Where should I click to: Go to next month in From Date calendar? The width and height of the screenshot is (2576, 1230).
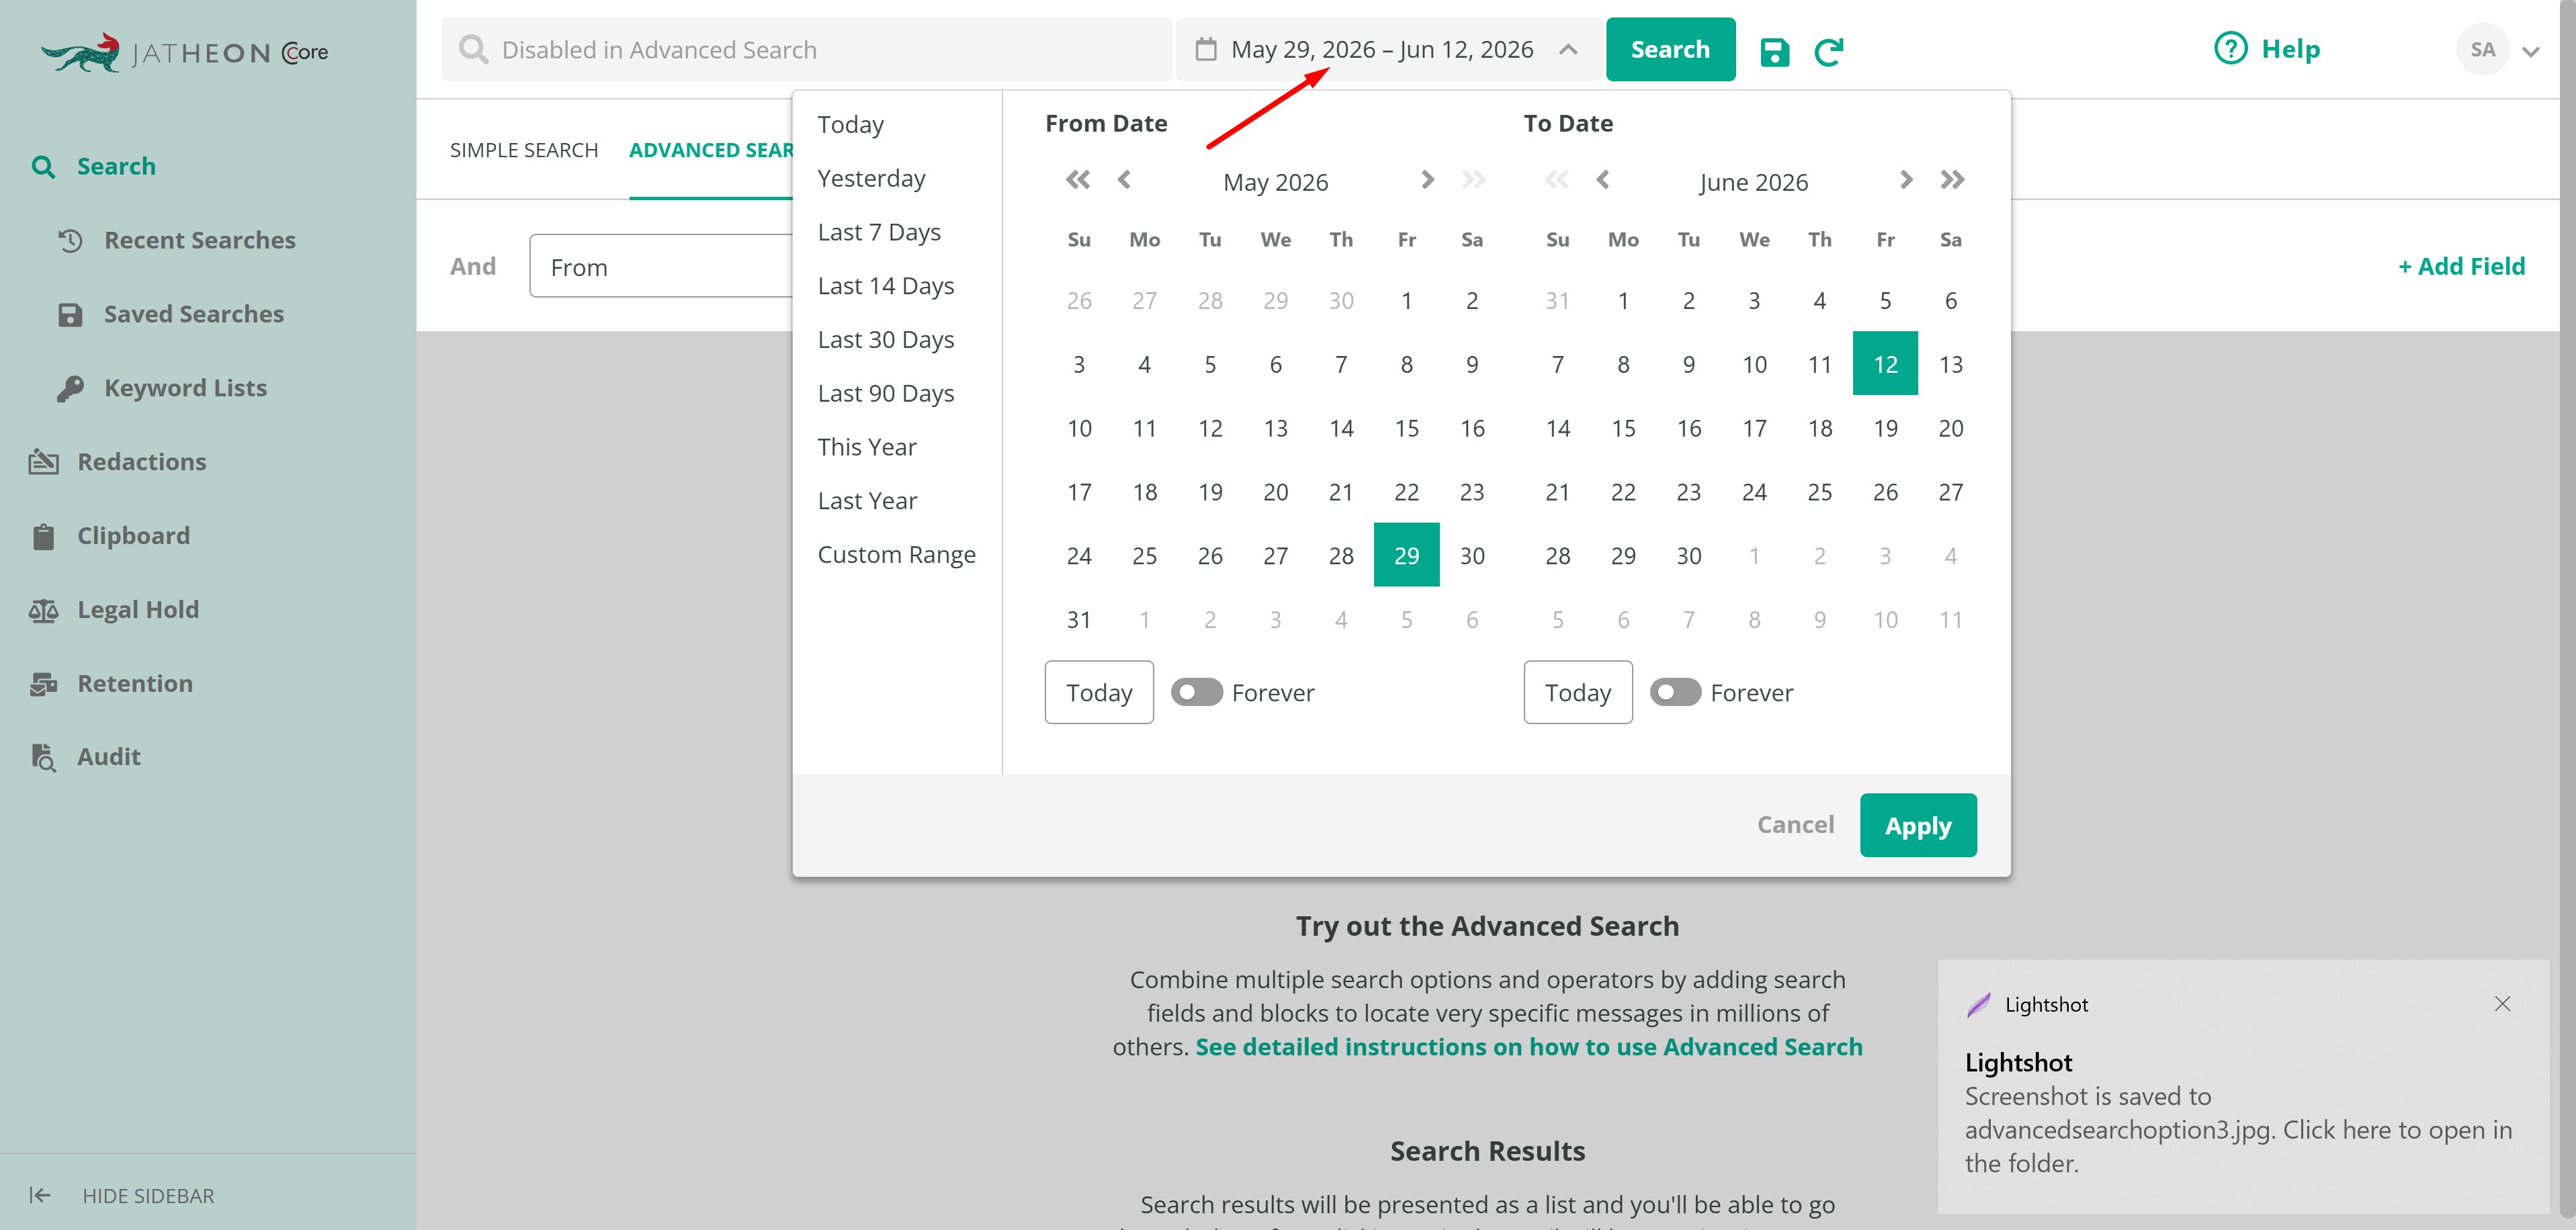coord(1427,180)
